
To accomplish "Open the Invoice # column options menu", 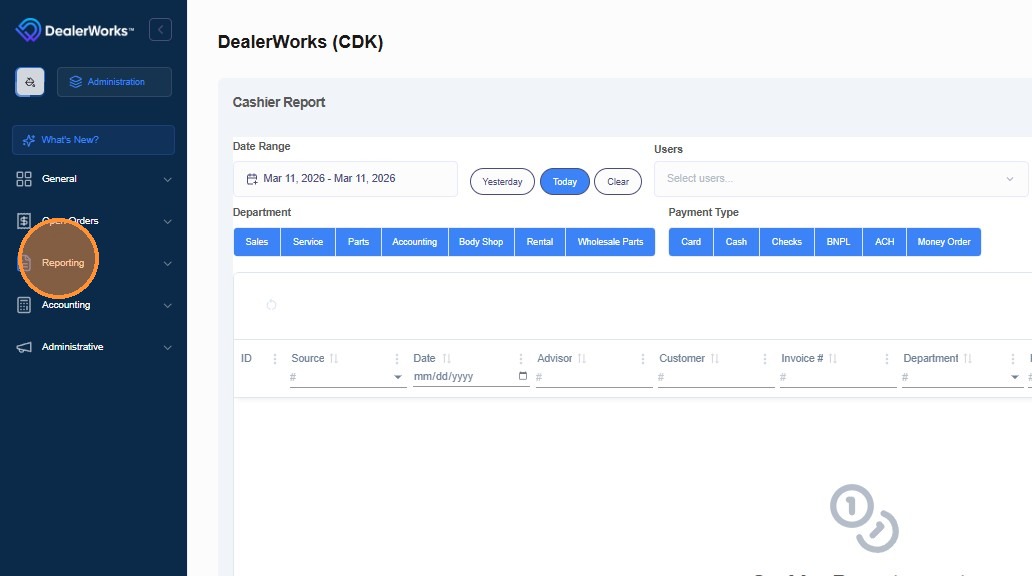I will [887, 359].
